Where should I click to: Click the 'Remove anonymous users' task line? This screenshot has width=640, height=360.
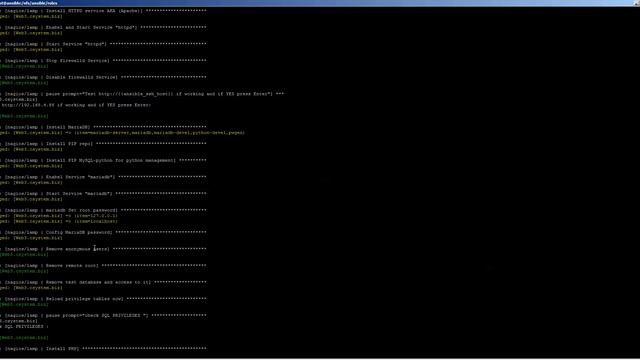click(103, 249)
